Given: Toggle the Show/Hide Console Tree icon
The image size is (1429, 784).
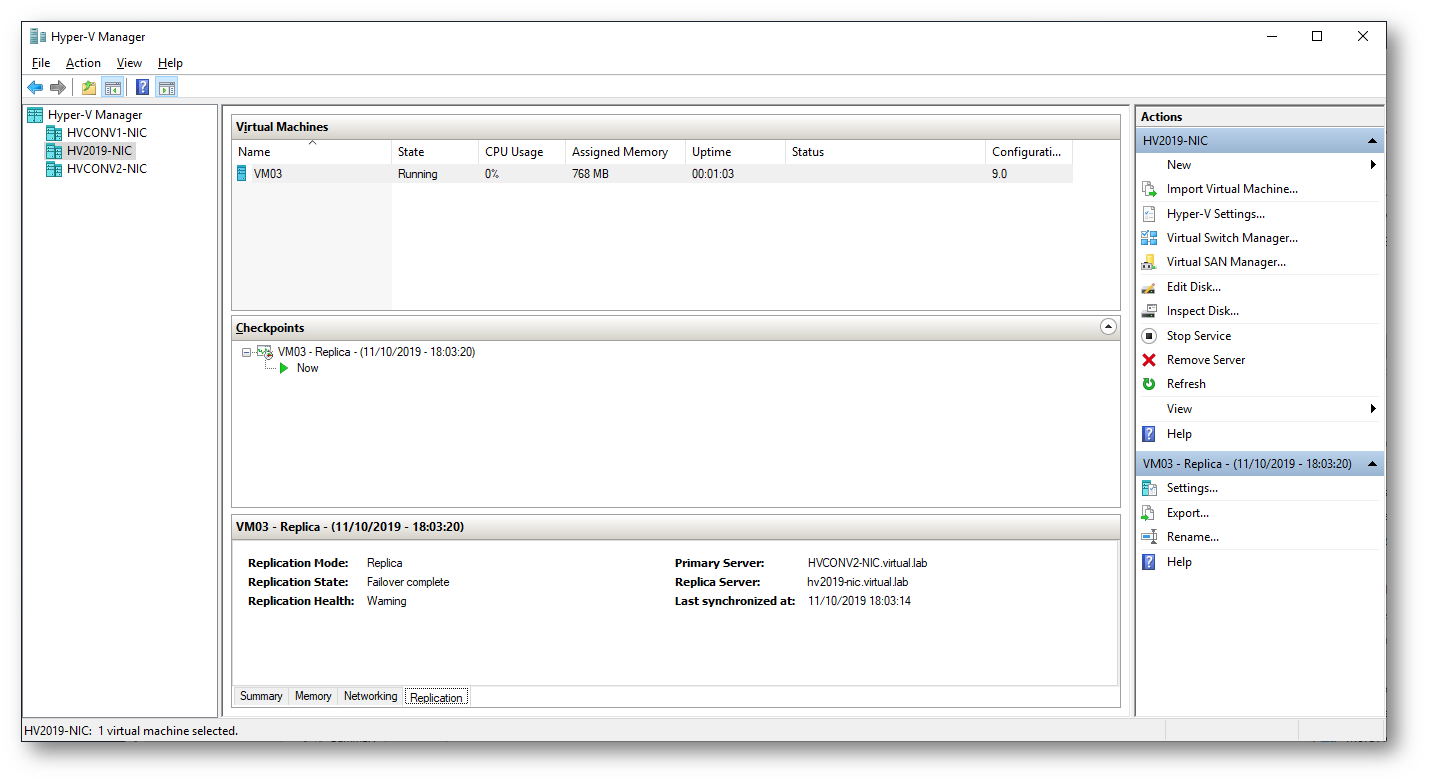Looking at the screenshot, I should pyautogui.click(x=113, y=88).
